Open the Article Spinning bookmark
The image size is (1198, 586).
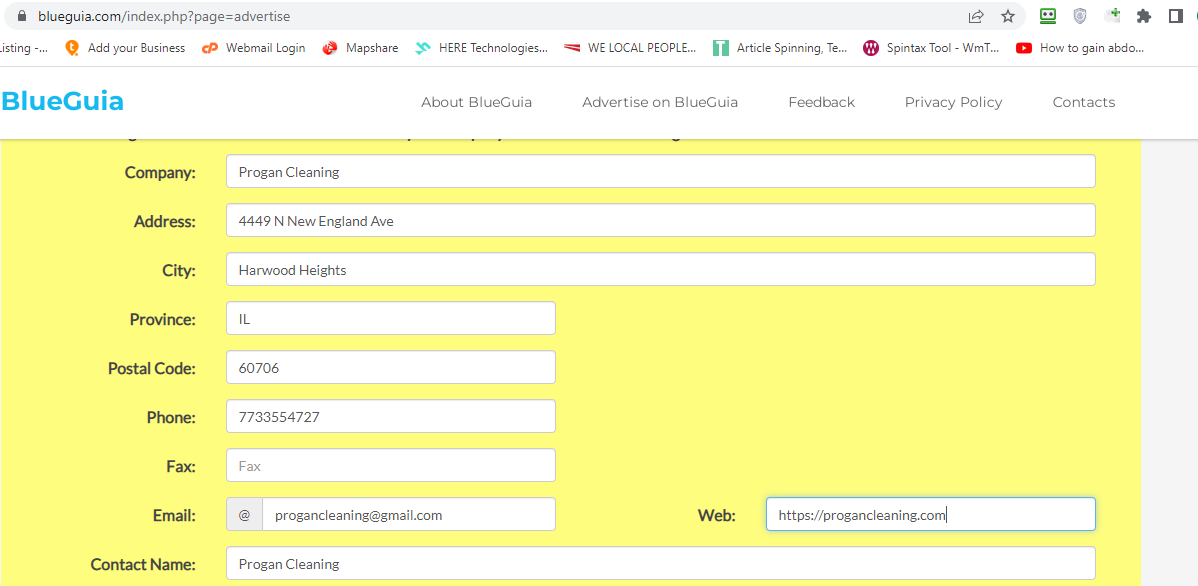coord(779,47)
